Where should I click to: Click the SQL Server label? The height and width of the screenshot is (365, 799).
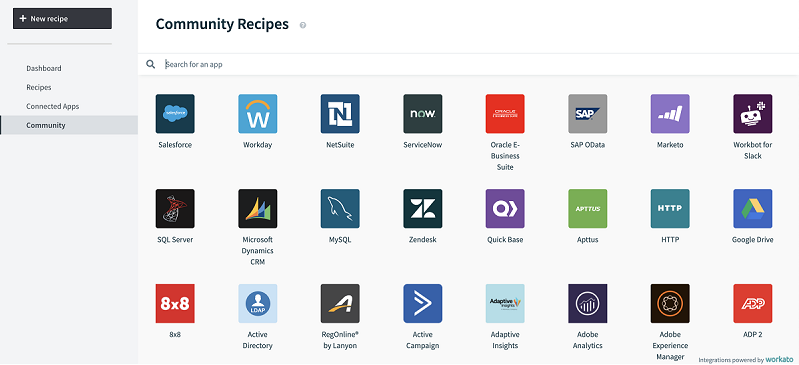point(175,240)
